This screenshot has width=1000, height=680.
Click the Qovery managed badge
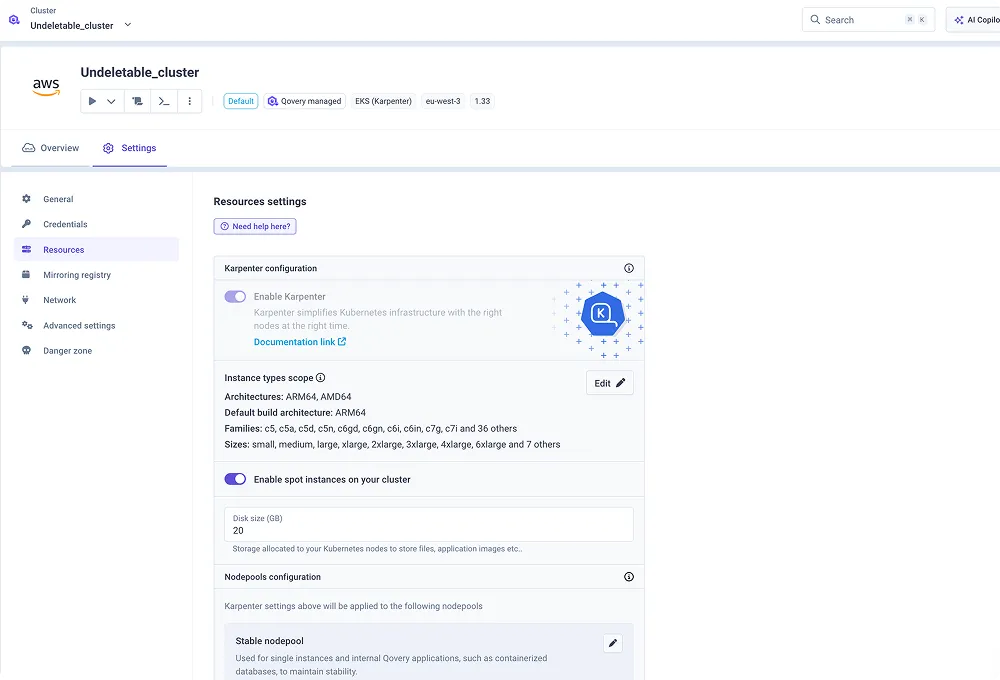coord(304,101)
